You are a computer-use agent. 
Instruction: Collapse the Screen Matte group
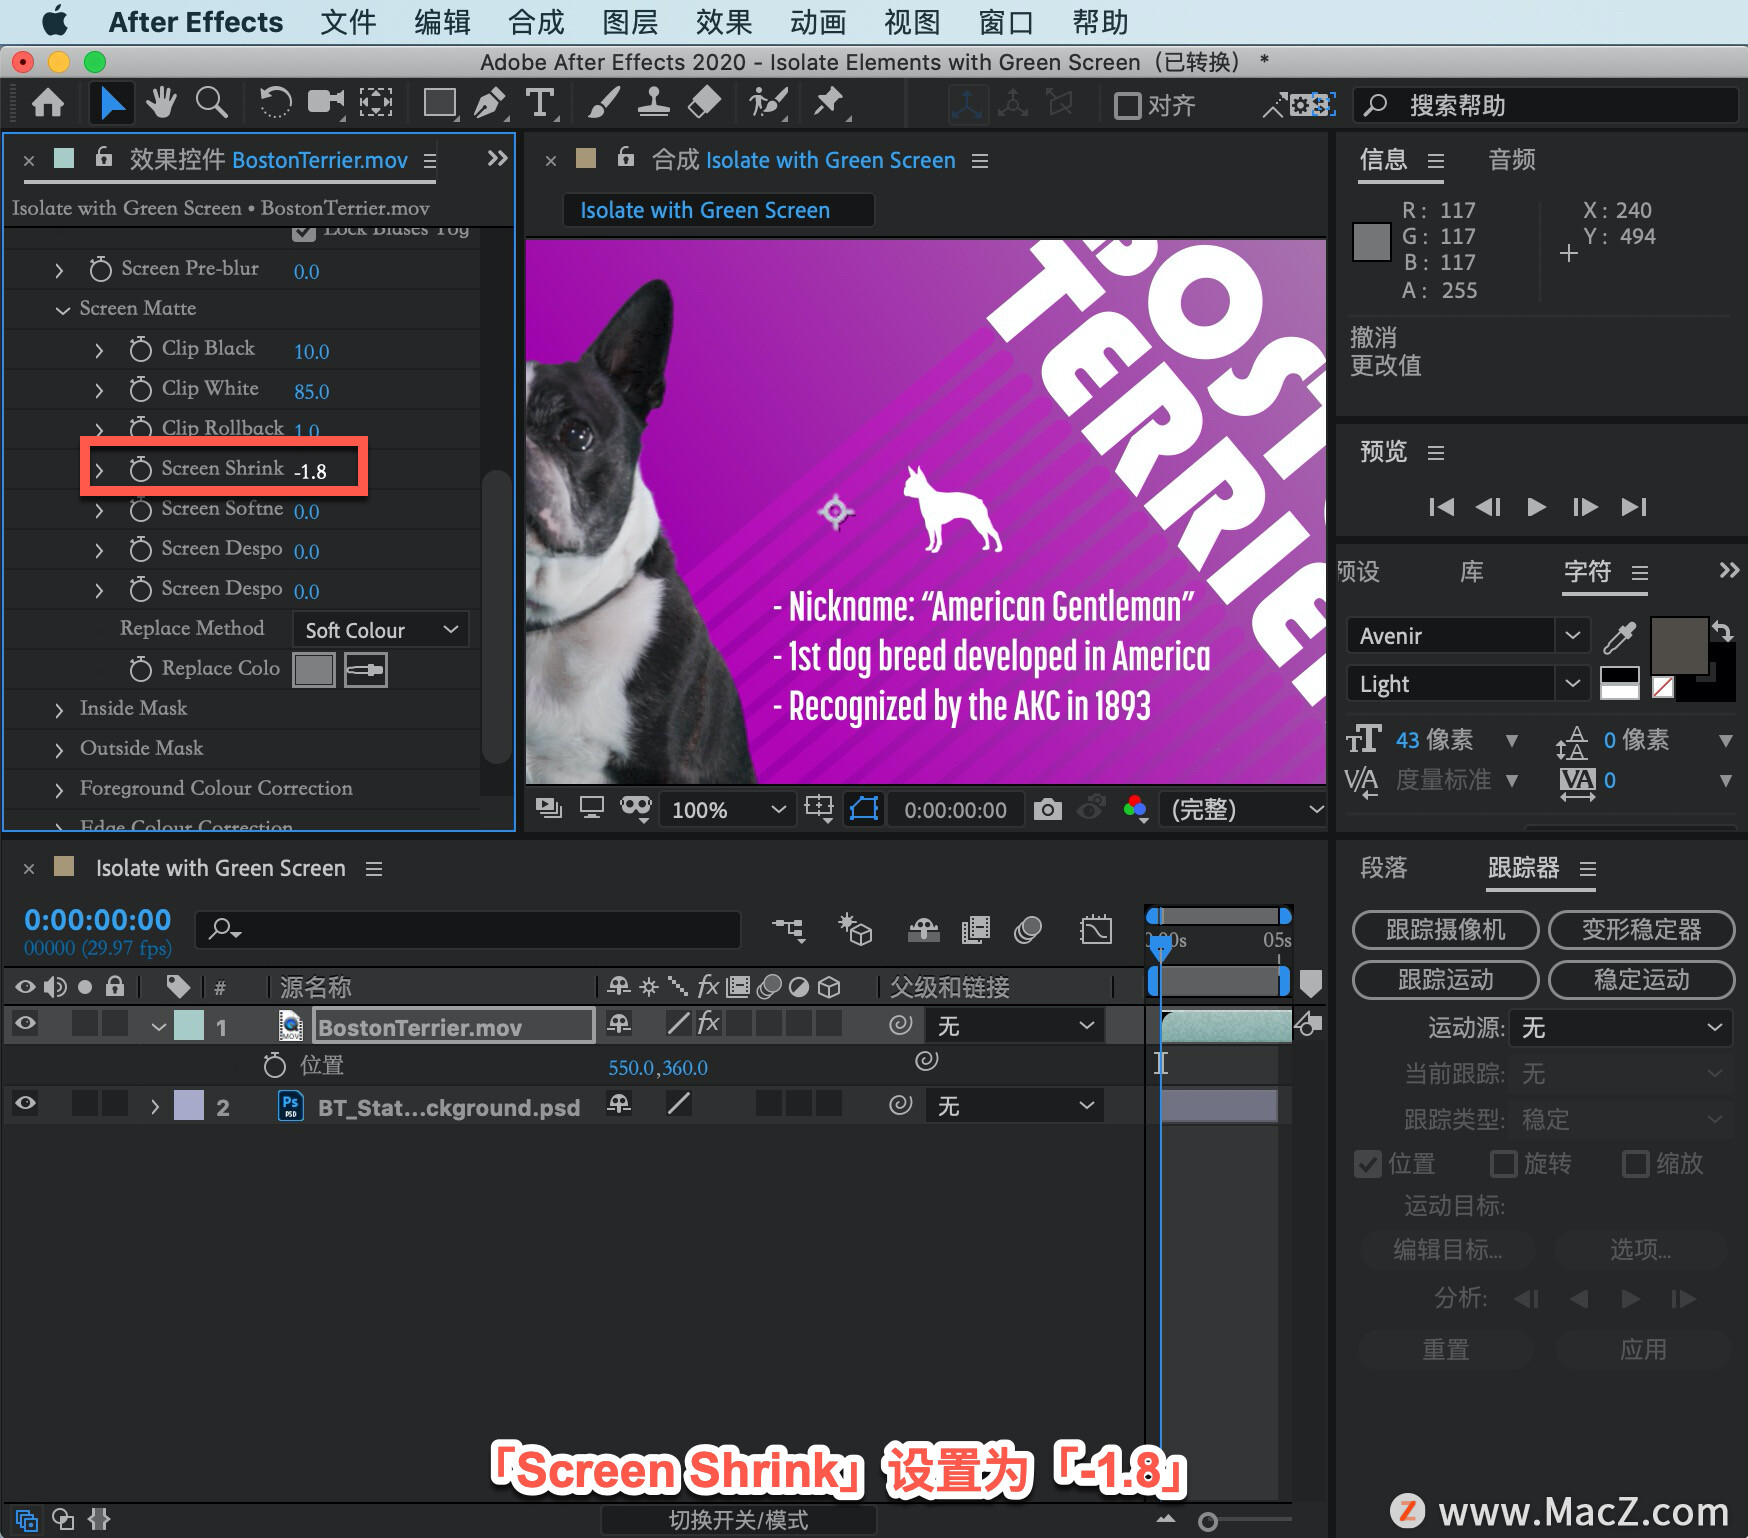(62, 310)
